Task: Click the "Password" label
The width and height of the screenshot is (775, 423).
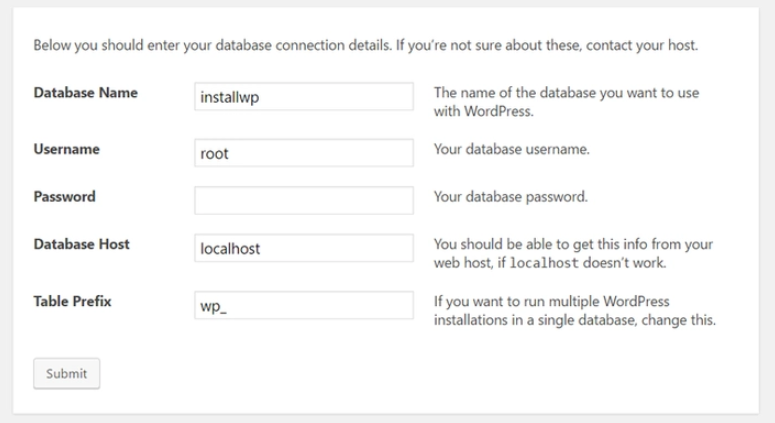Action: (x=65, y=196)
